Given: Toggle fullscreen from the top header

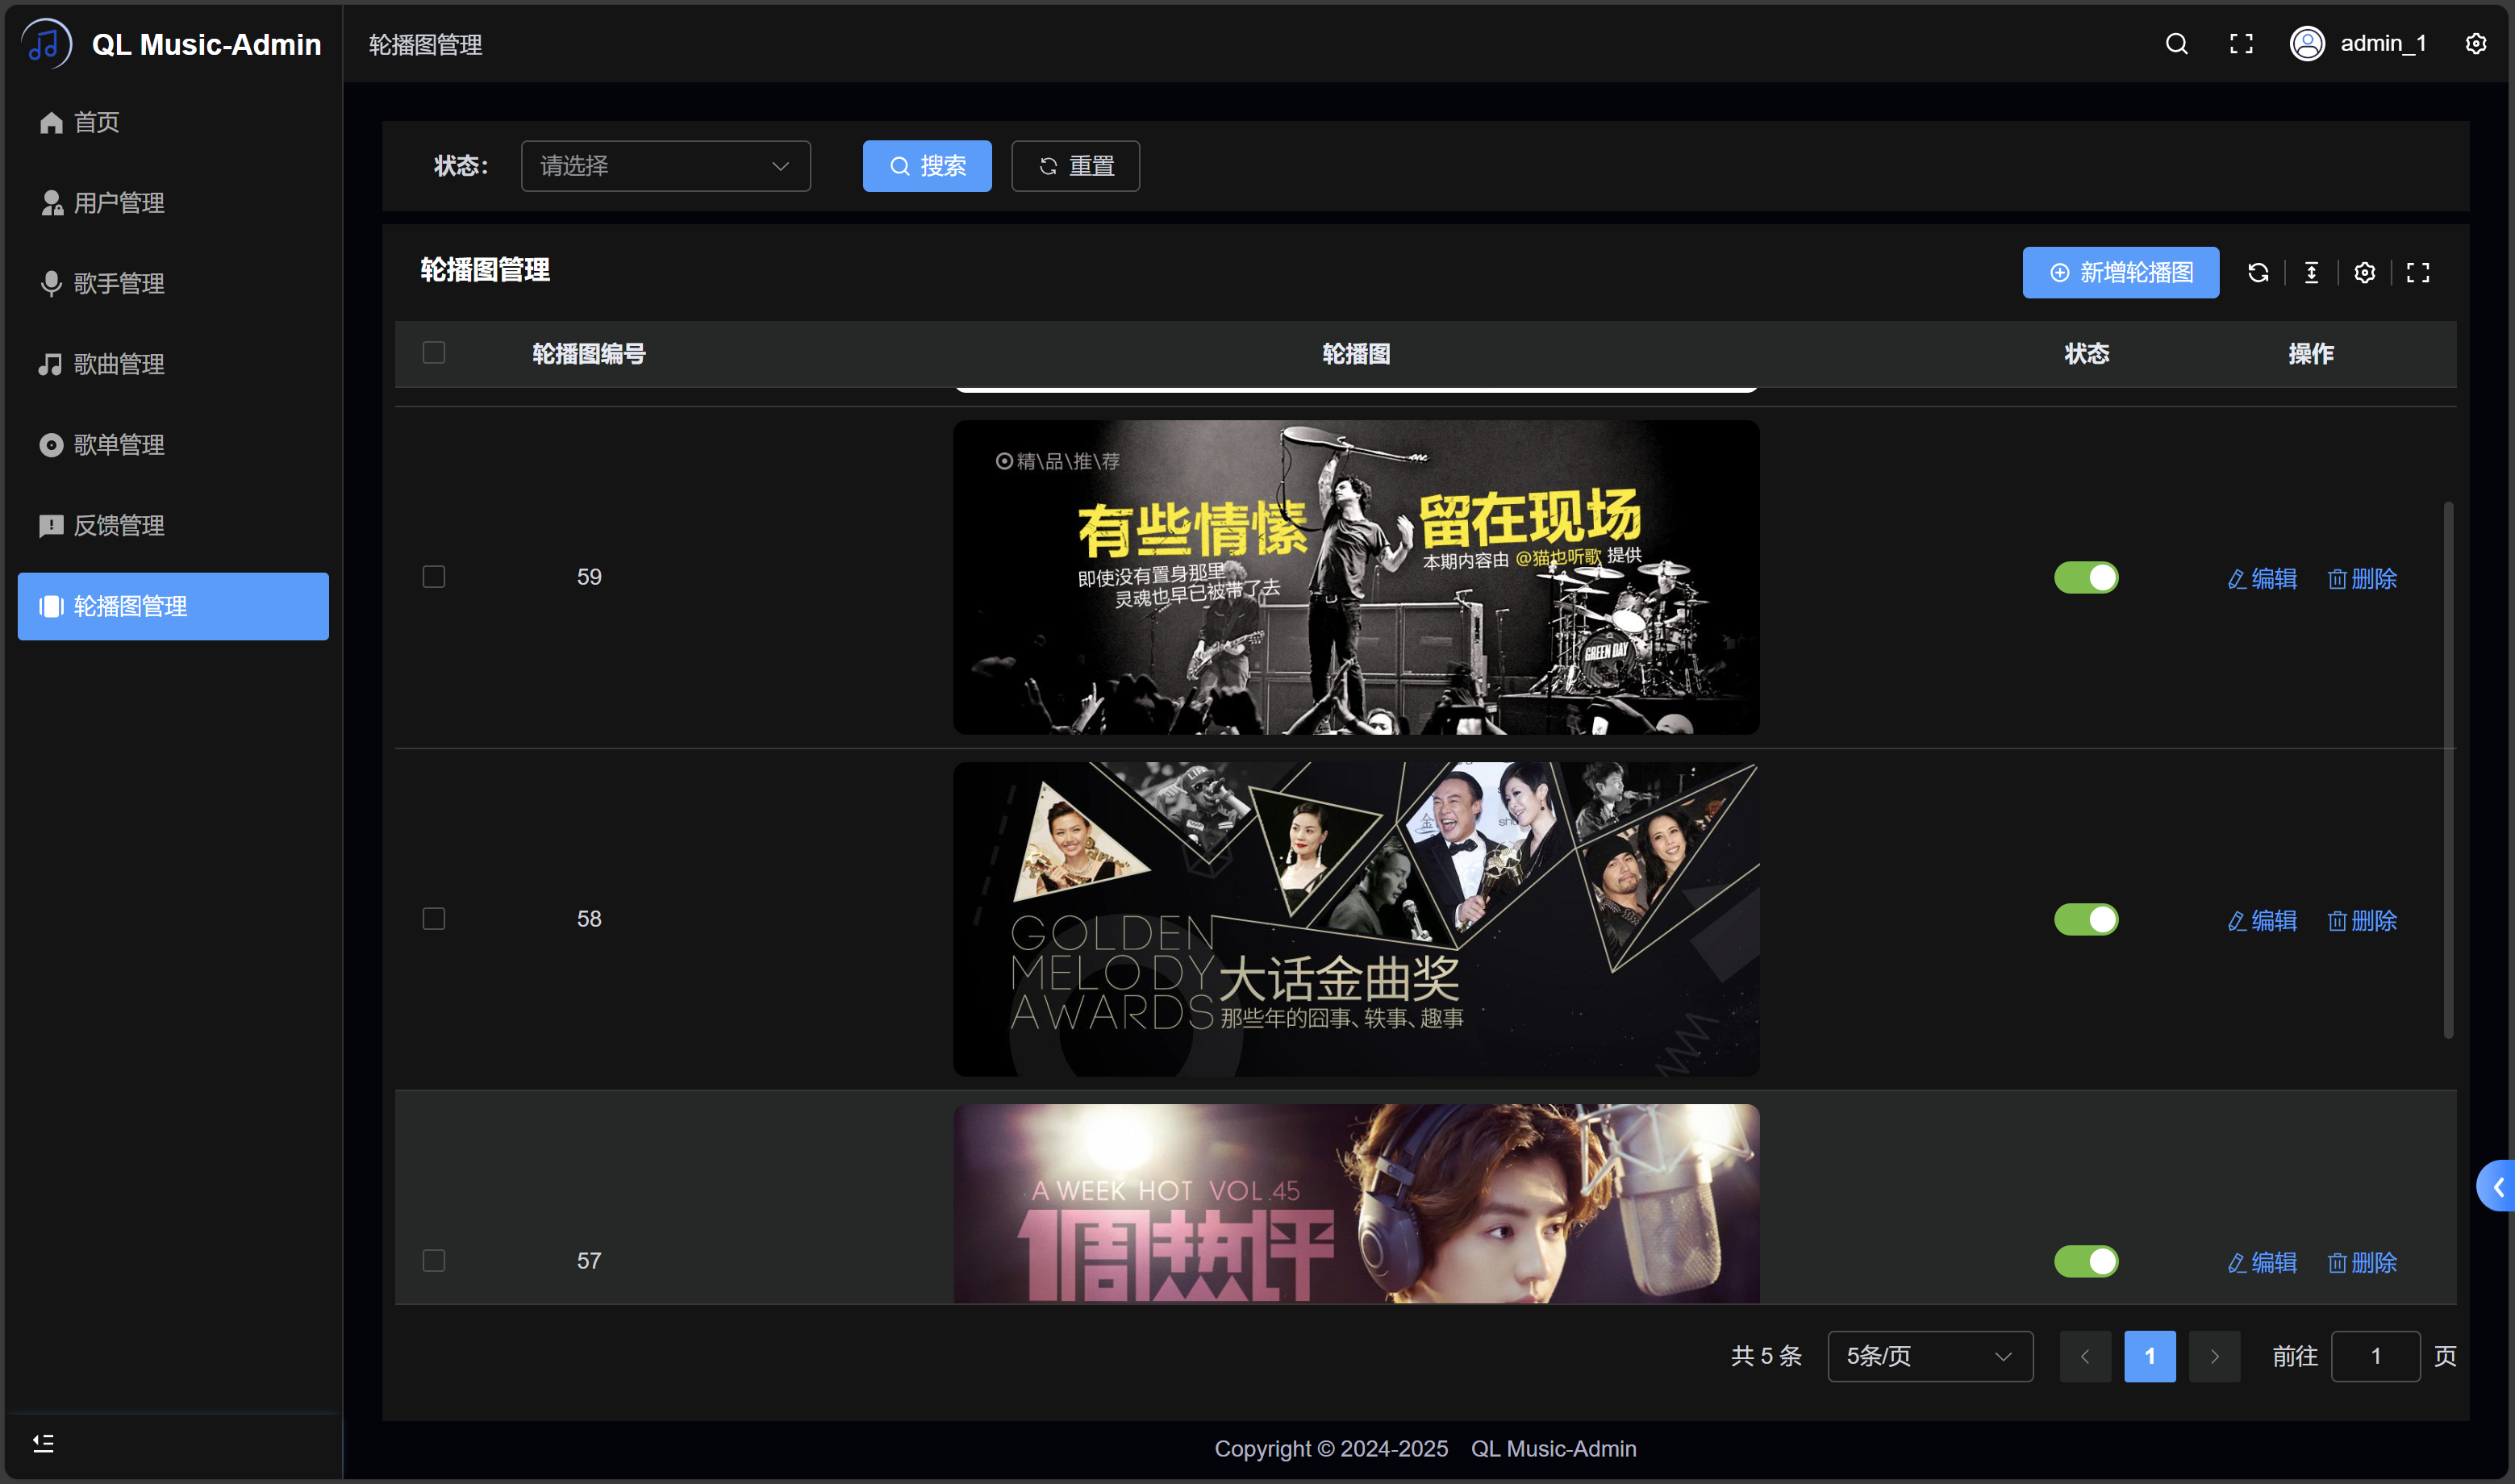Looking at the screenshot, I should [x=2241, y=44].
